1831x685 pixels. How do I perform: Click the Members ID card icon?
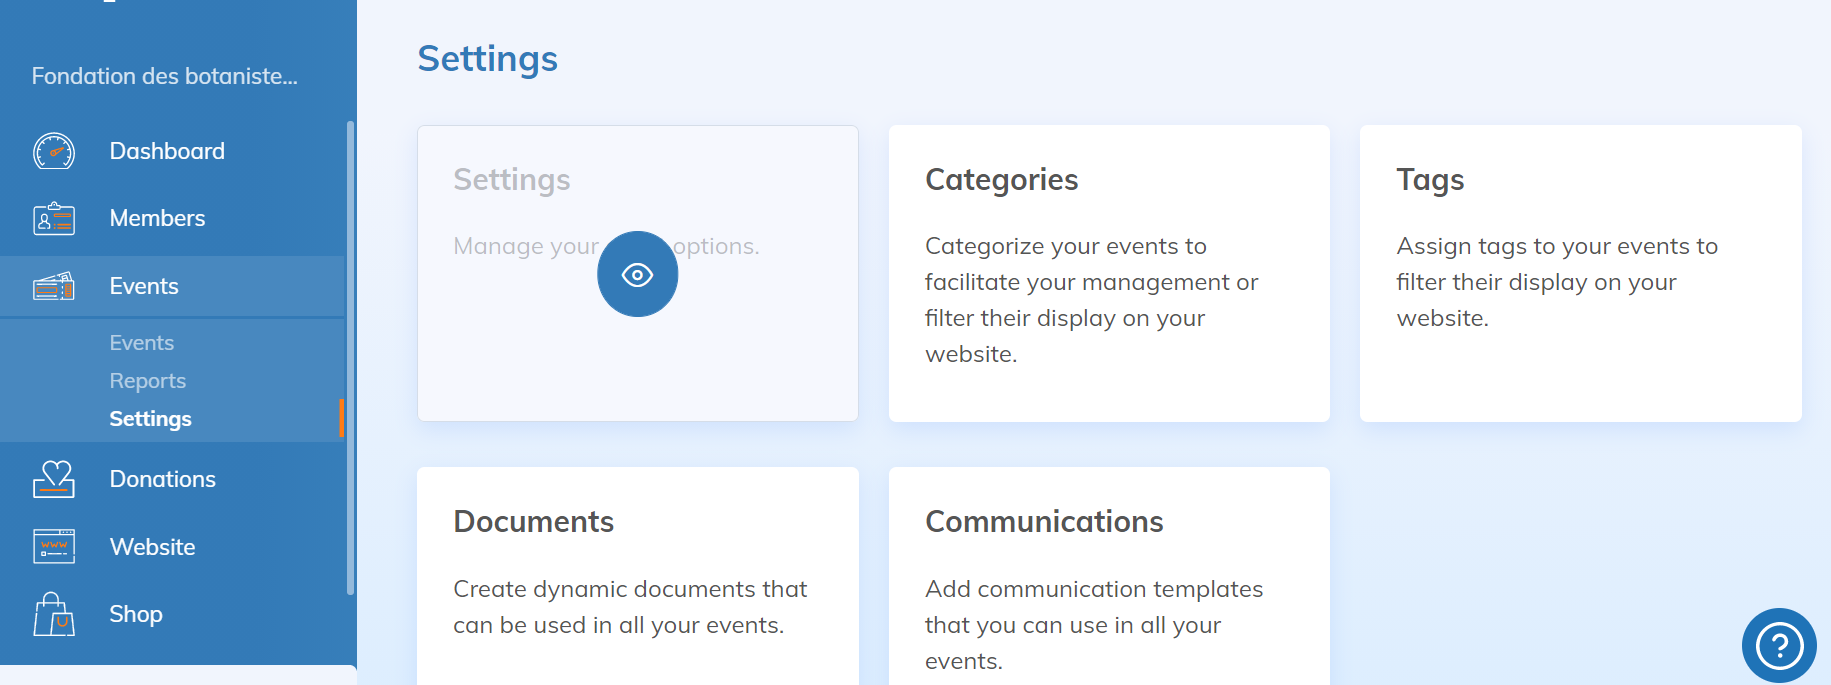click(54, 218)
